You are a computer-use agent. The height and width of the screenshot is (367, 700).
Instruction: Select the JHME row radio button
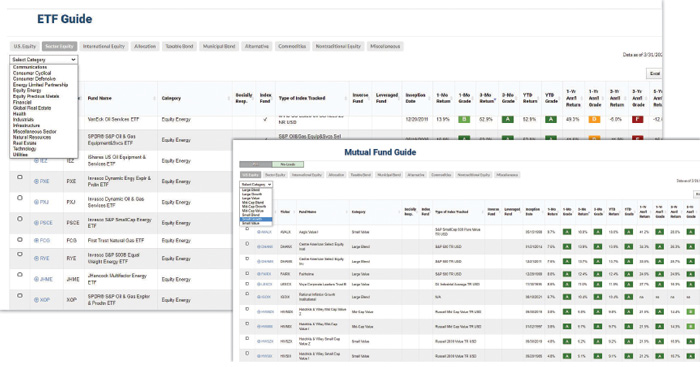20,275
